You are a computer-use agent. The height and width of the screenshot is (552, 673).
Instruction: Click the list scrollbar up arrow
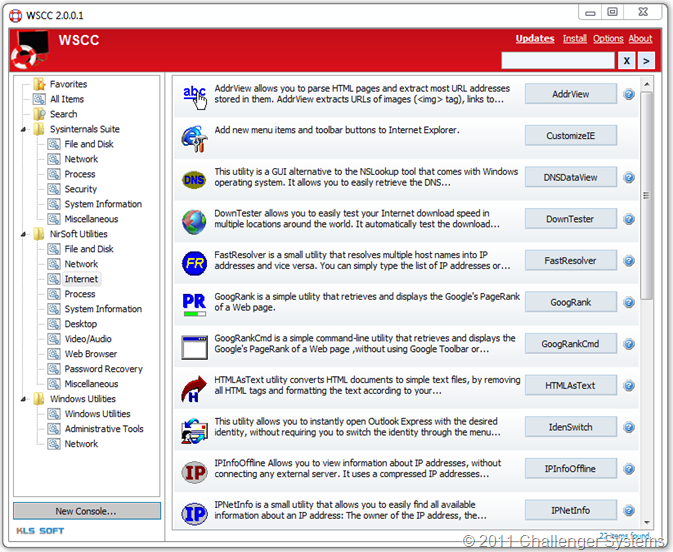646,84
